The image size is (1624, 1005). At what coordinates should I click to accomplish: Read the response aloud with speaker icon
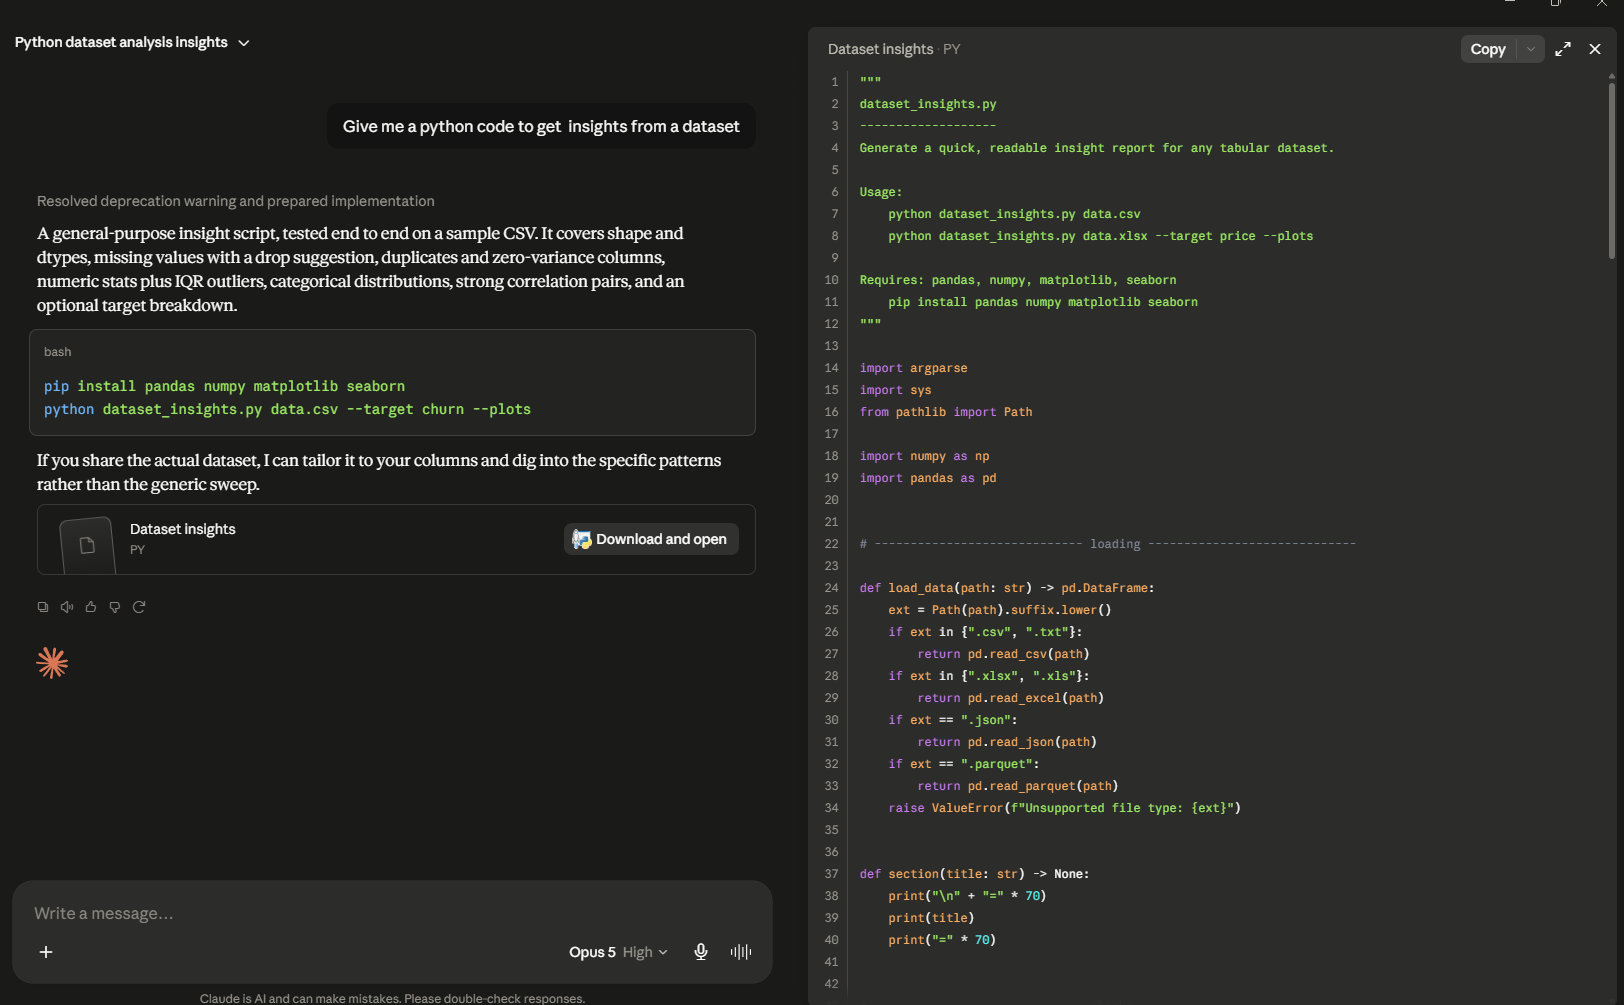point(67,607)
